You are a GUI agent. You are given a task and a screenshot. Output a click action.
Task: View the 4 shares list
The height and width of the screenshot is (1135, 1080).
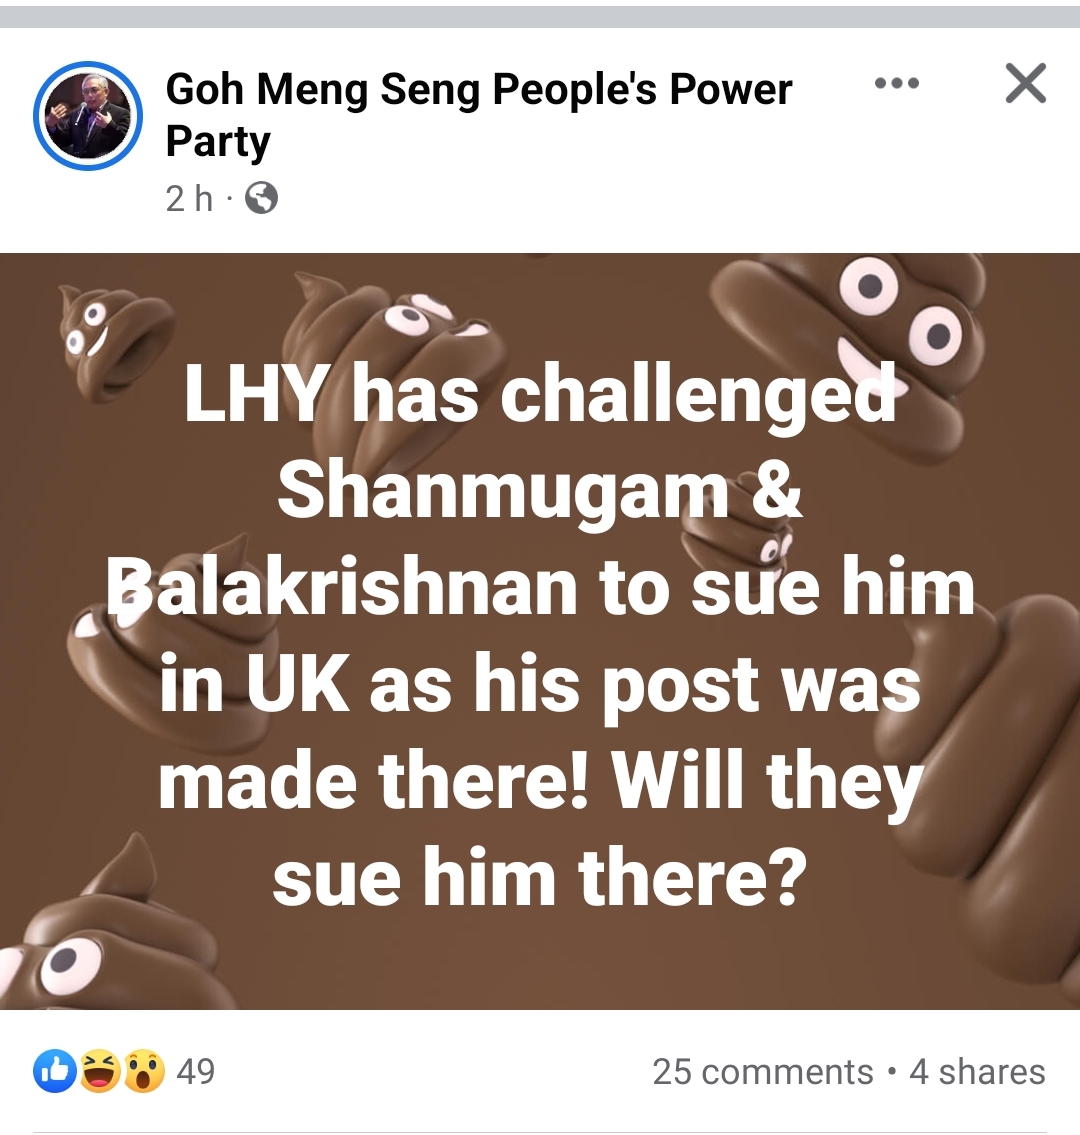[x=977, y=1071]
